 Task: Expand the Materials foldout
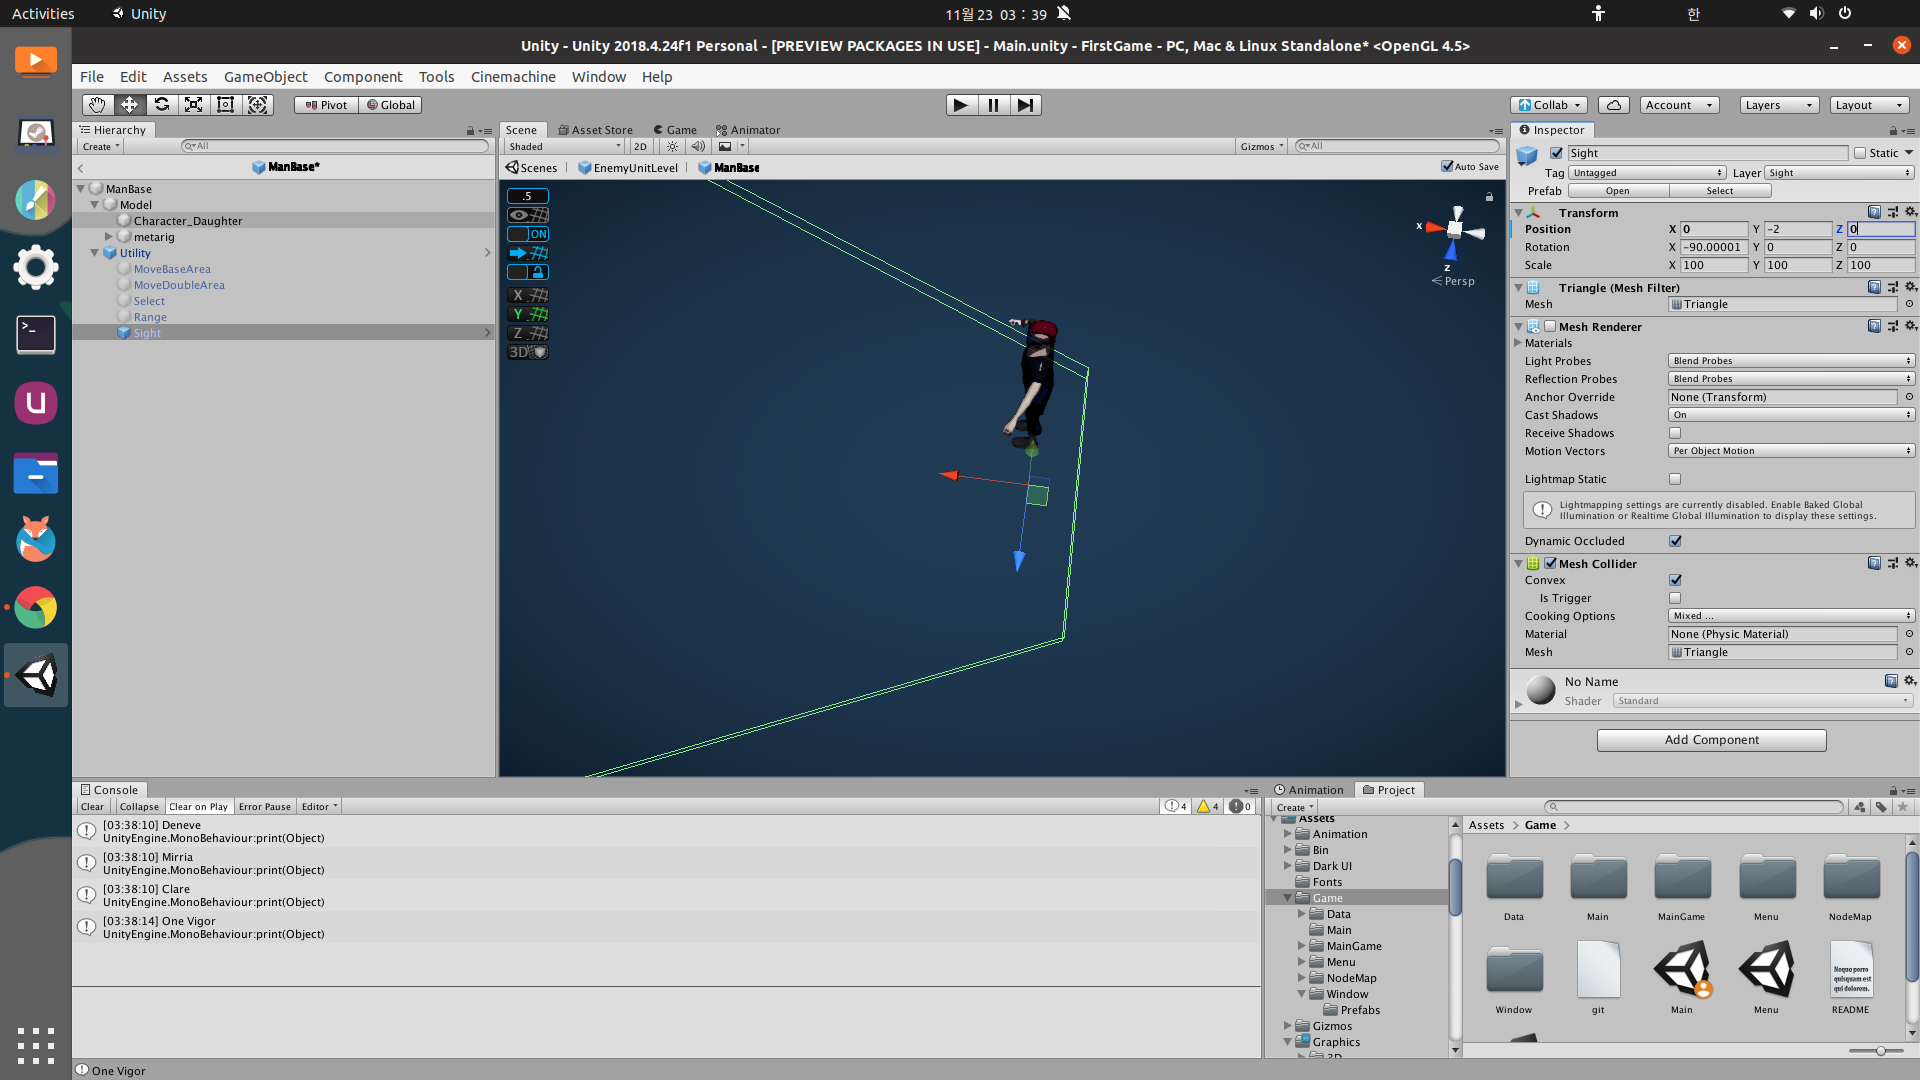tap(1518, 343)
